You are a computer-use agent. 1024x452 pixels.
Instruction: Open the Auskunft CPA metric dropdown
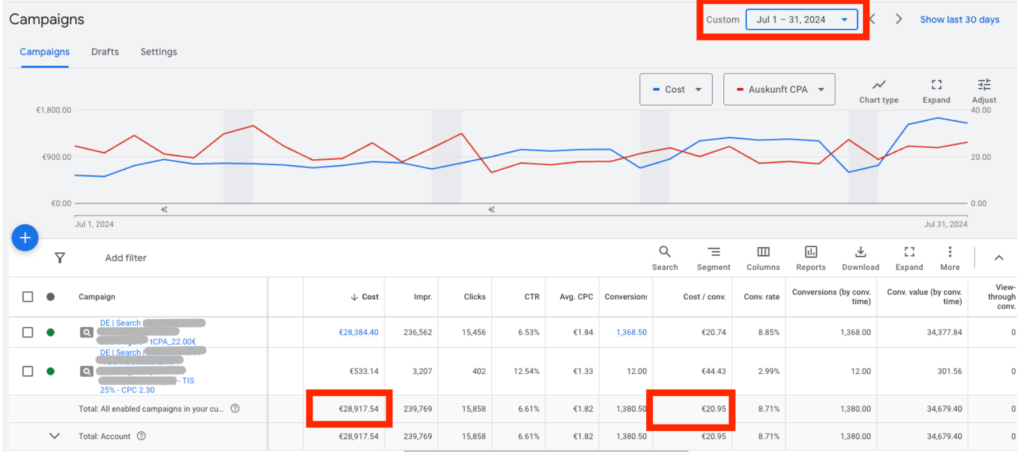coord(778,89)
